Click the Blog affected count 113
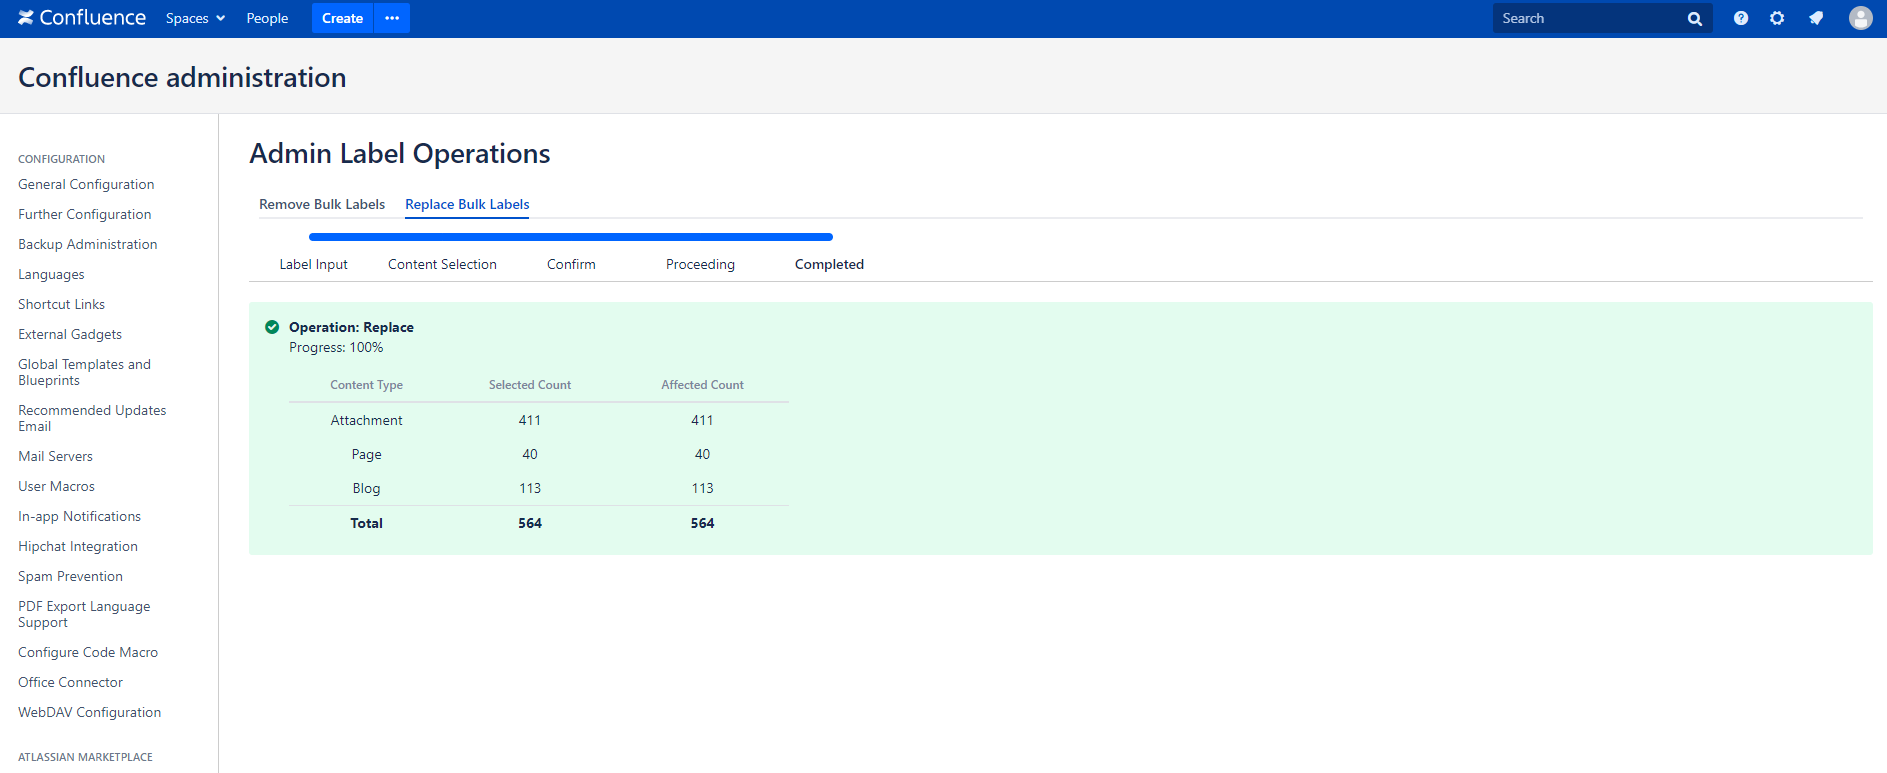This screenshot has width=1887, height=773. point(702,488)
